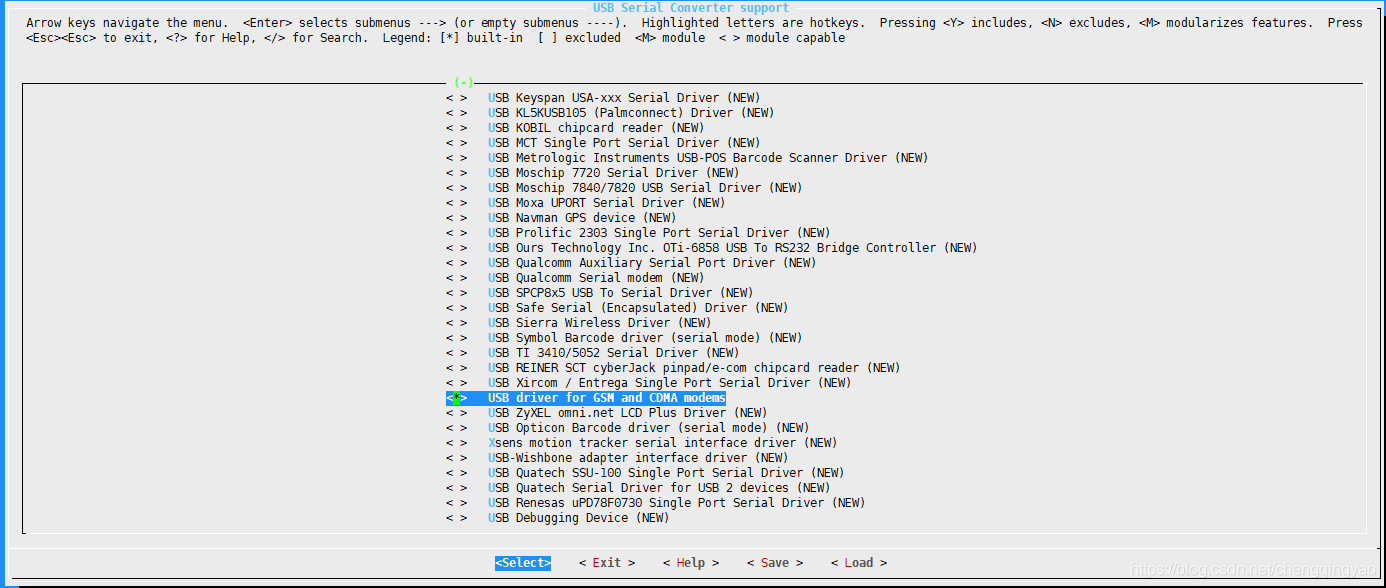Image resolution: width=1386 pixels, height=588 pixels.
Task: Toggle Moschip 7840/7820 USB Serial Driver state
Action: [x=456, y=188]
